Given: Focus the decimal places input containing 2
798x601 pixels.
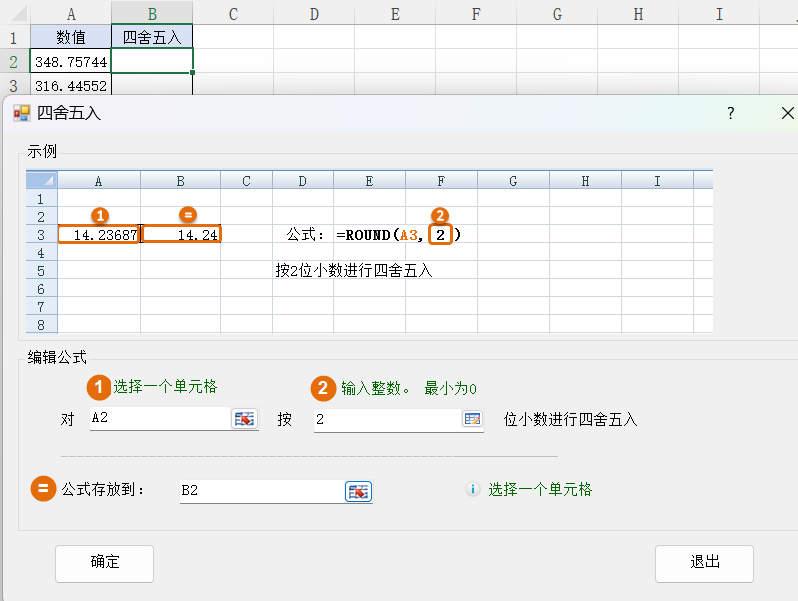Looking at the screenshot, I should coord(385,419).
